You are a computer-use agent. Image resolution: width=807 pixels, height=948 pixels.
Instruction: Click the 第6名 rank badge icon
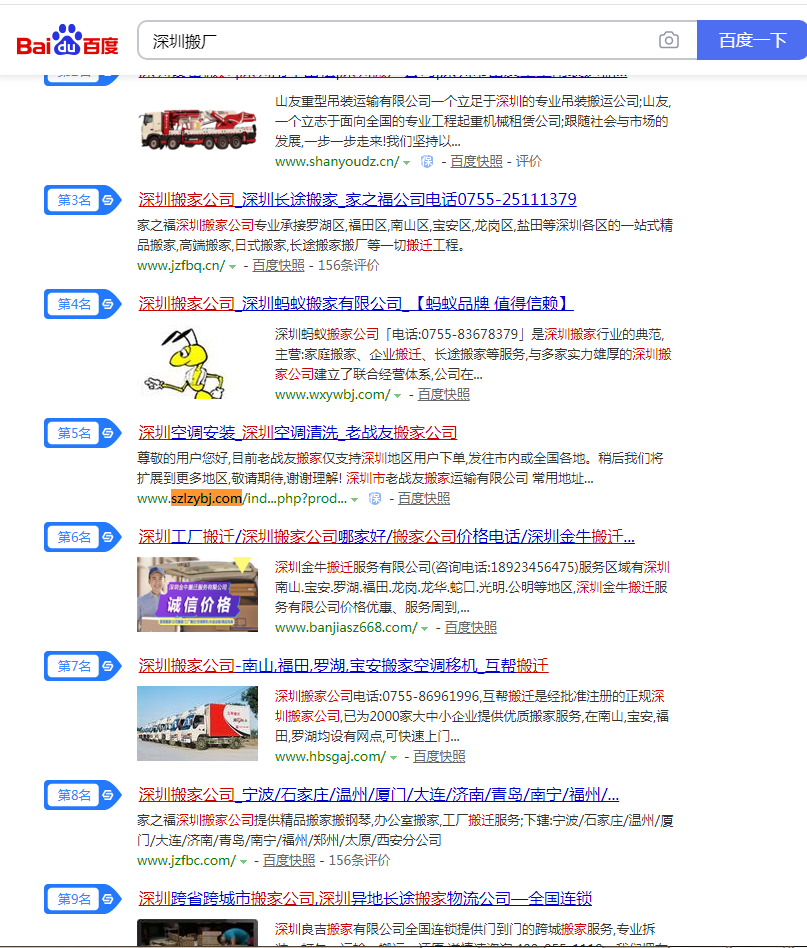tap(82, 537)
